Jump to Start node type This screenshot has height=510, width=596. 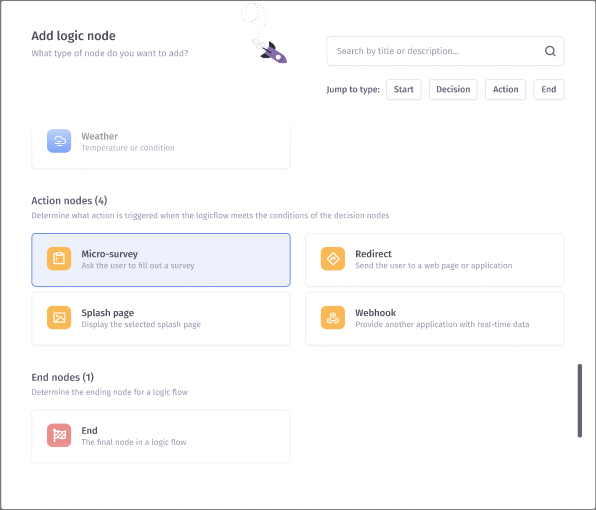click(404, 89)
